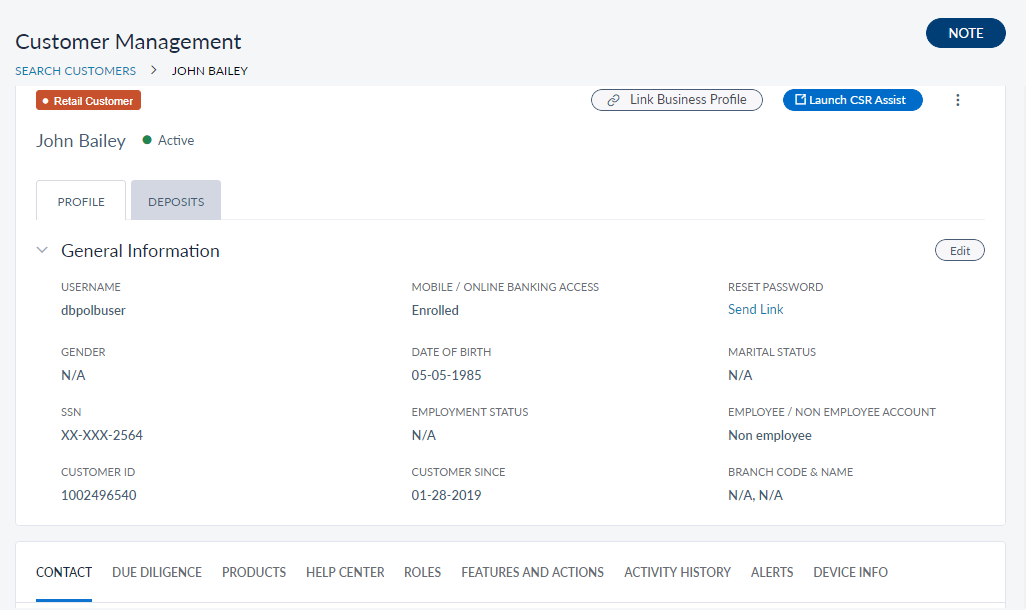Viewport: 1026px width, 610px height.
Task: Switch to the Deposits tab
Action: [x=176, y=201]
